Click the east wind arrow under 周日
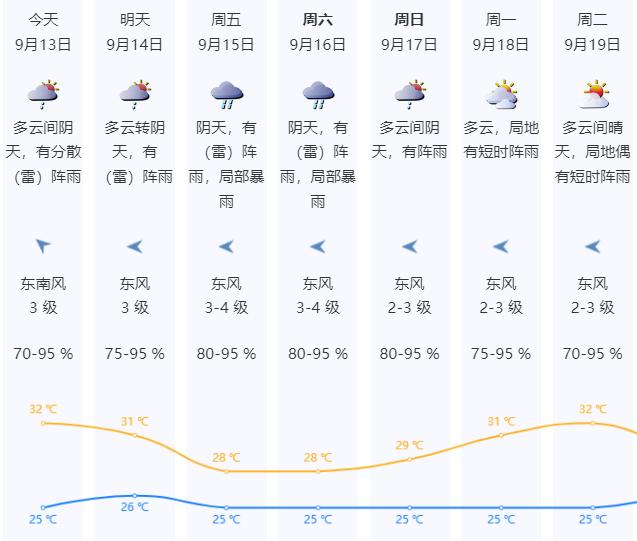 410,246
